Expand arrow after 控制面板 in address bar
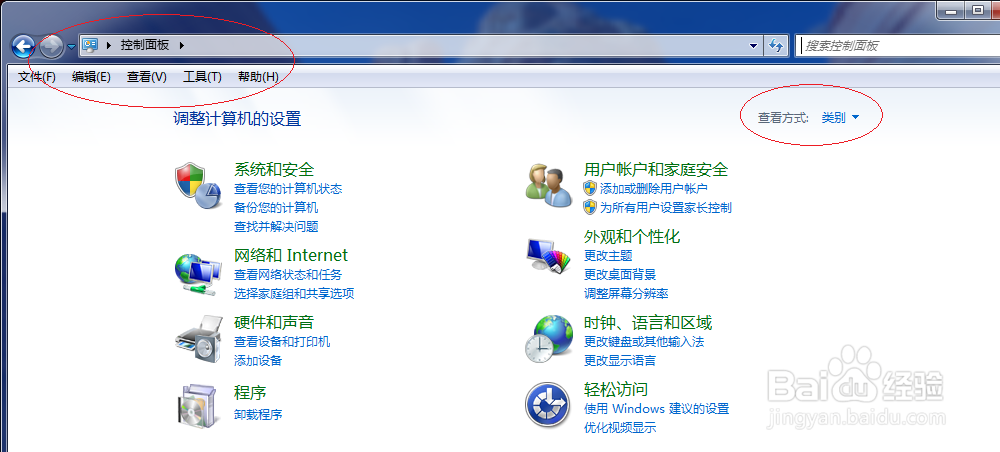Viewport: 1000px width, 452px height. [182, 45]
